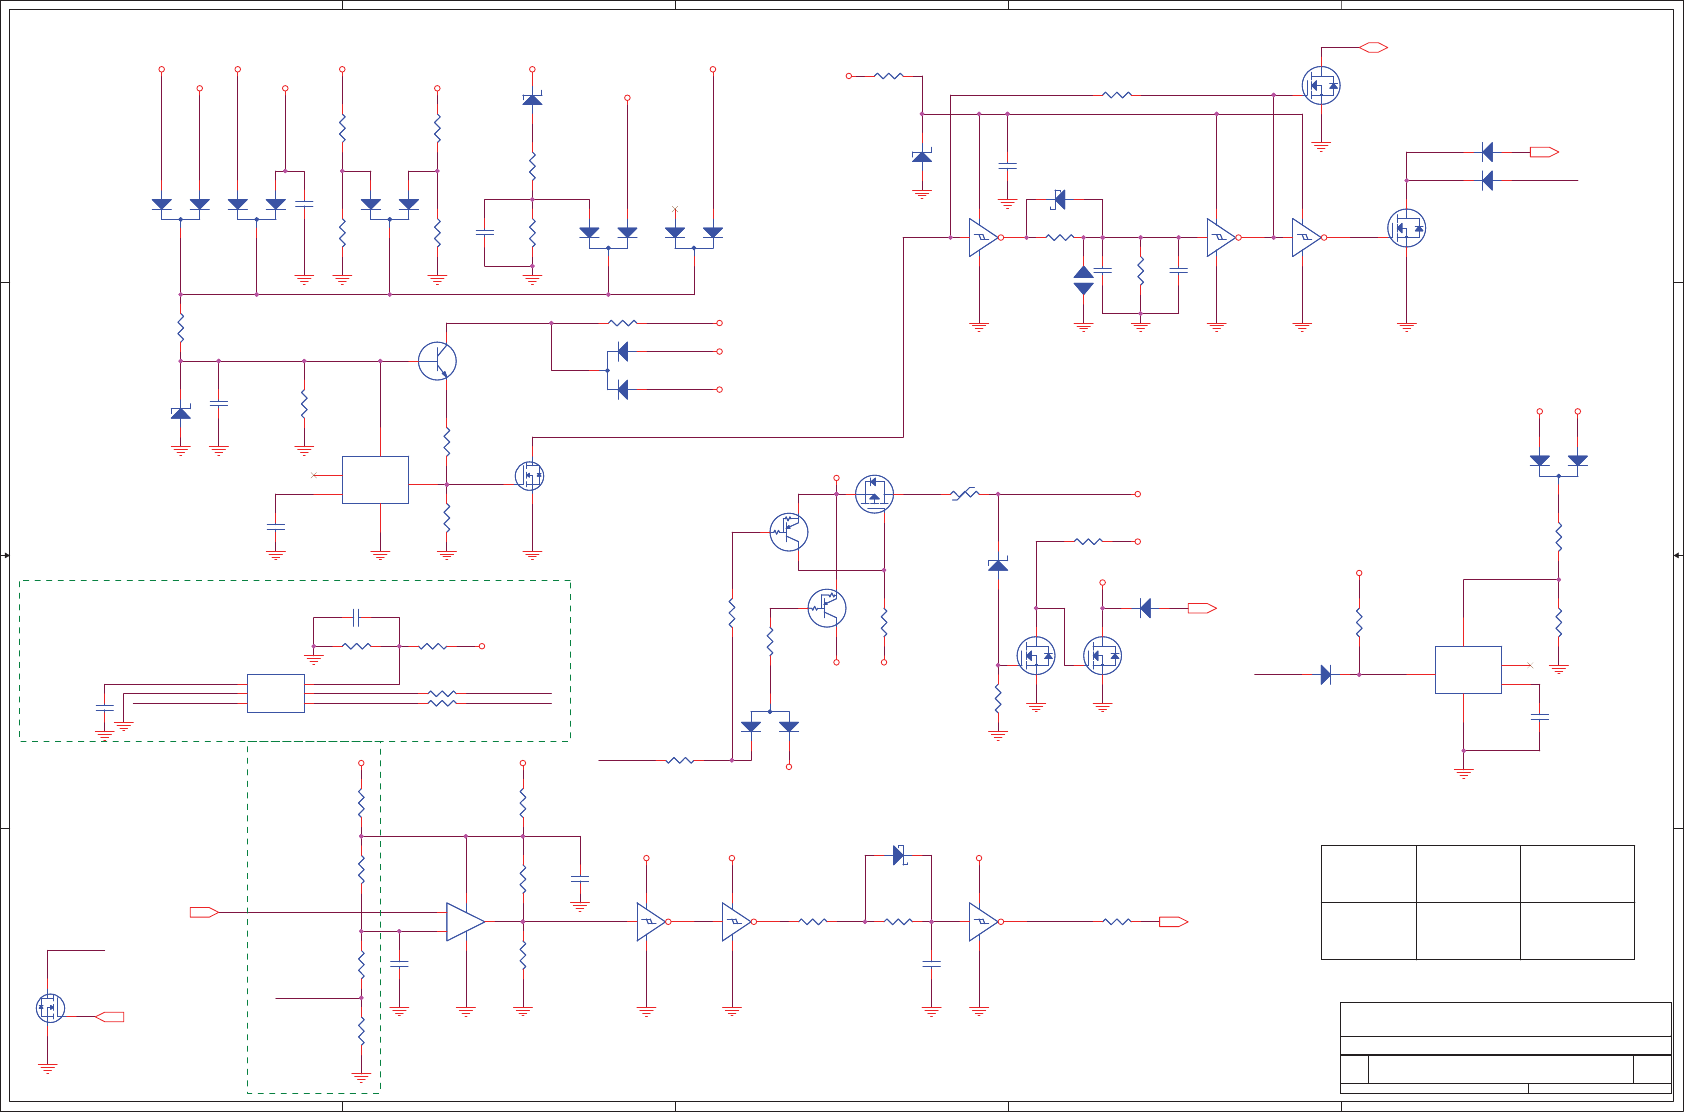Screen dimensions: 1684x1112
Task: Click the revision table grid at the bottom right
Action: click(1478, 903)
